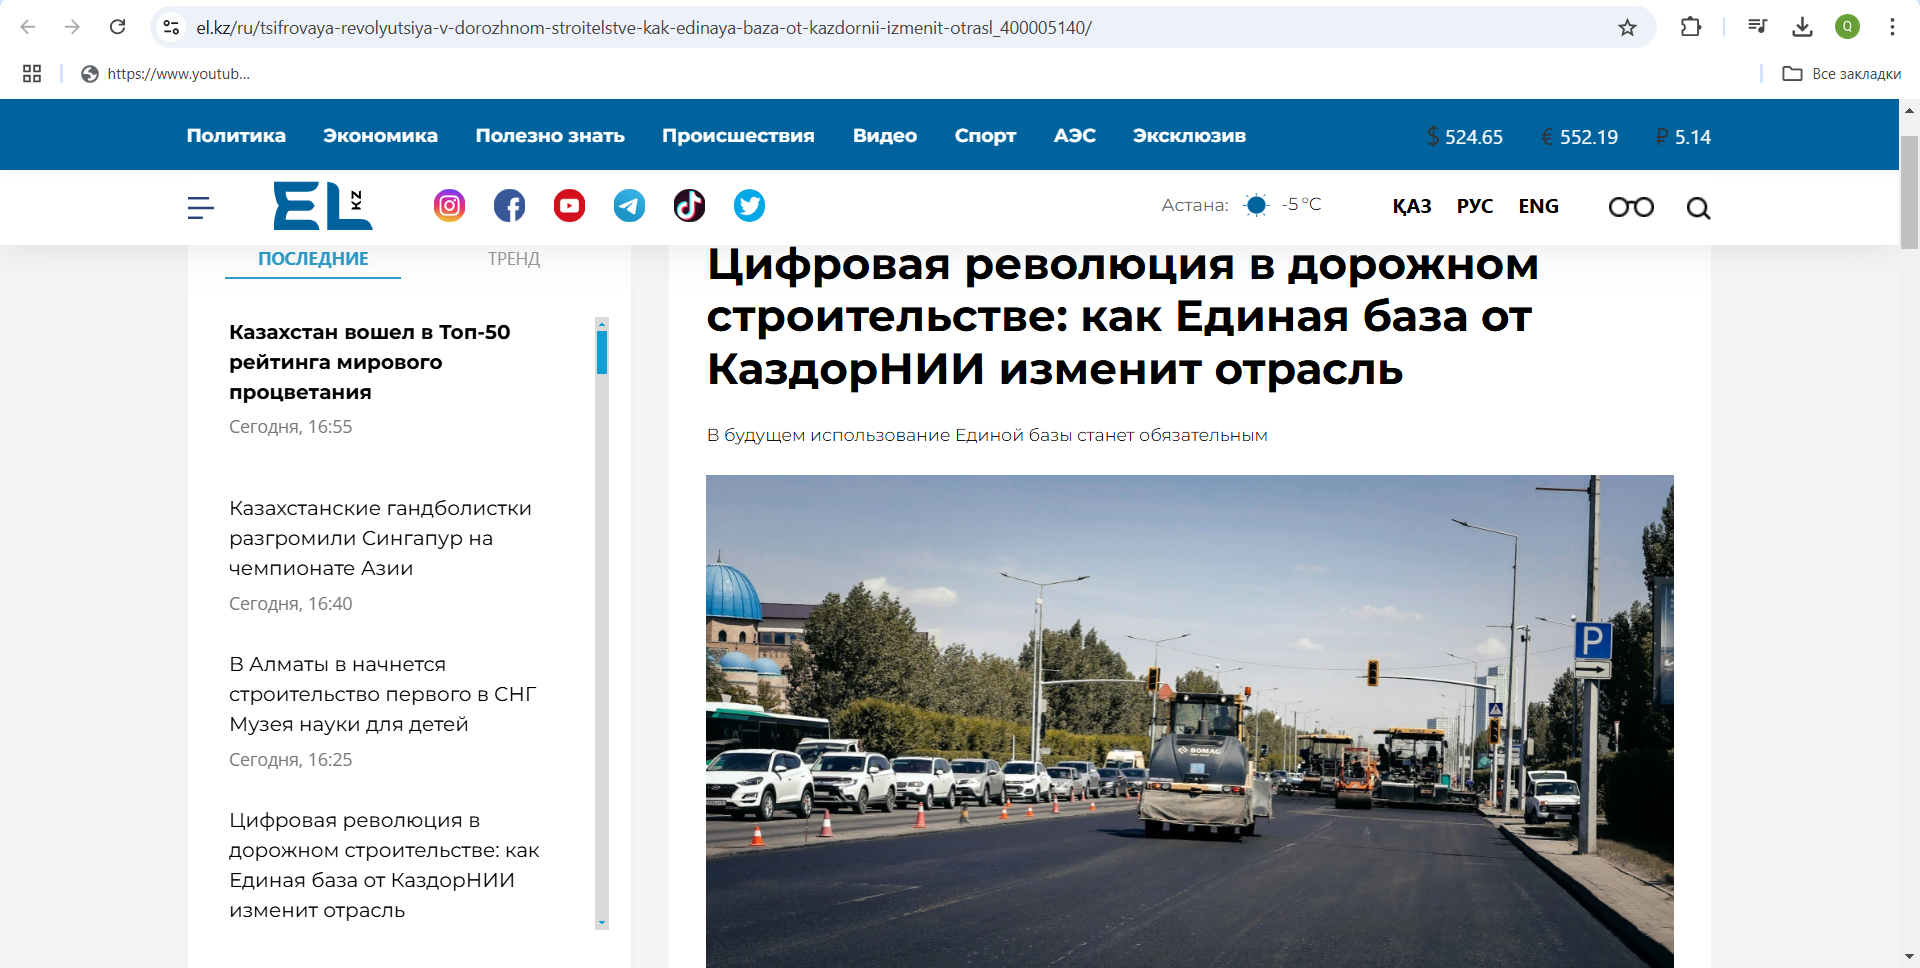Click the road construction article photo

click(1190, 721)
